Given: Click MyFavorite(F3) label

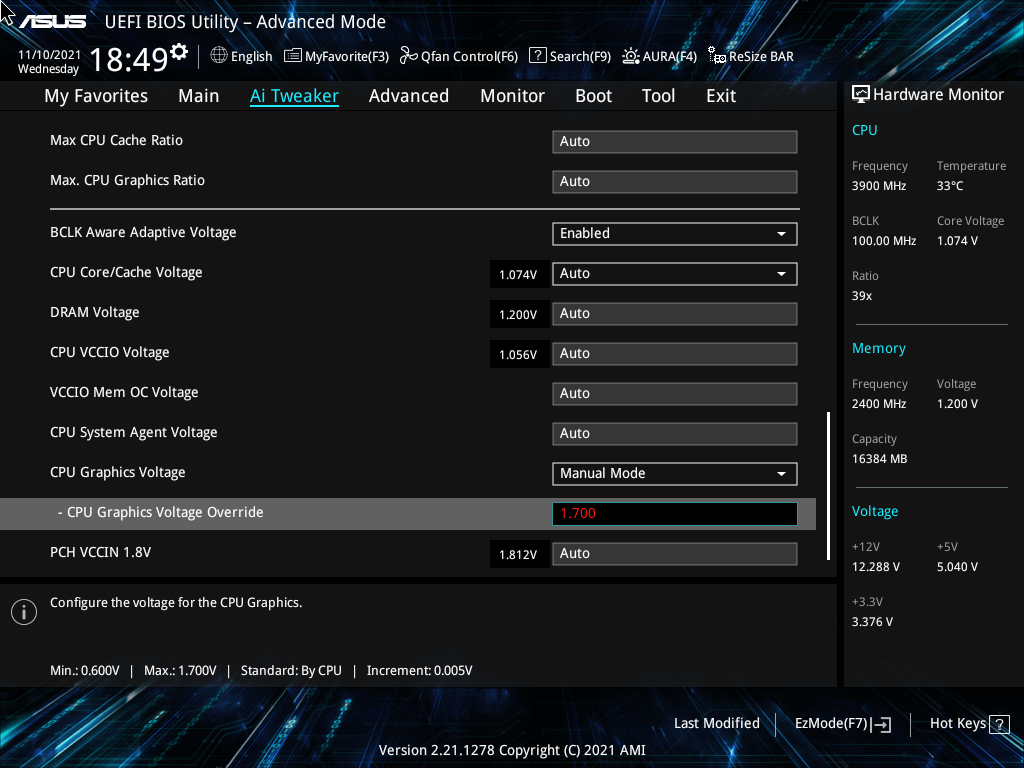Looking at the screenshot, I should coord(347,56).
